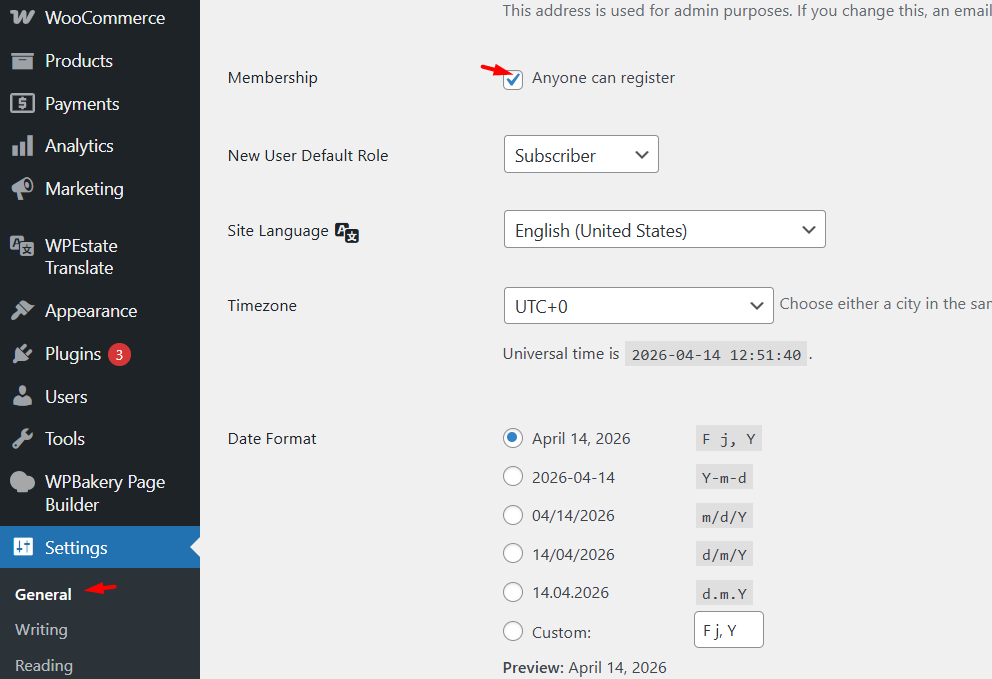Select the Y-m-d date format (2026-04-14)

click(x=513, y=477)
